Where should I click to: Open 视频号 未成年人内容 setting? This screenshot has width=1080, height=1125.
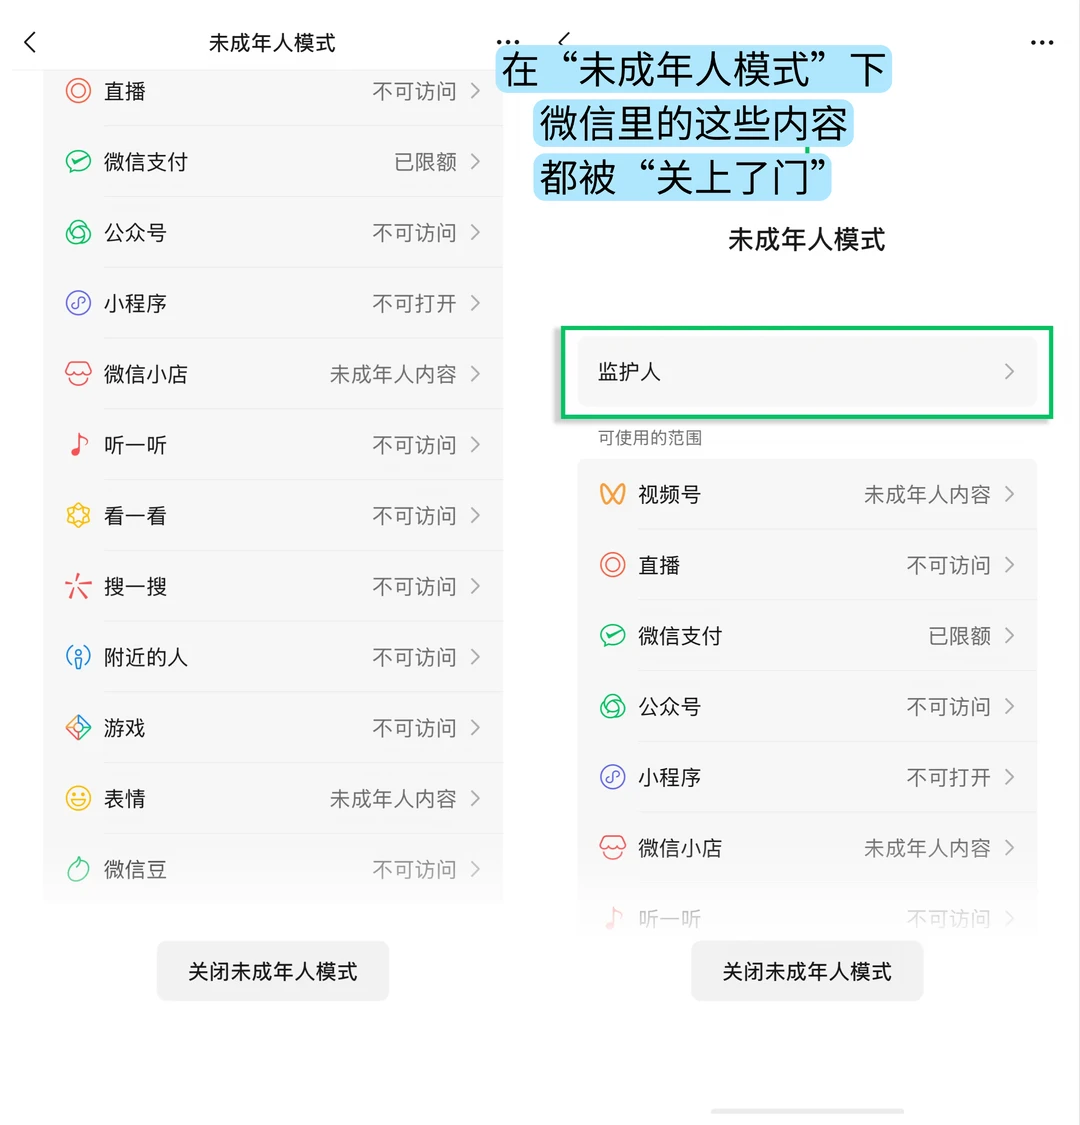click(807, 494)
